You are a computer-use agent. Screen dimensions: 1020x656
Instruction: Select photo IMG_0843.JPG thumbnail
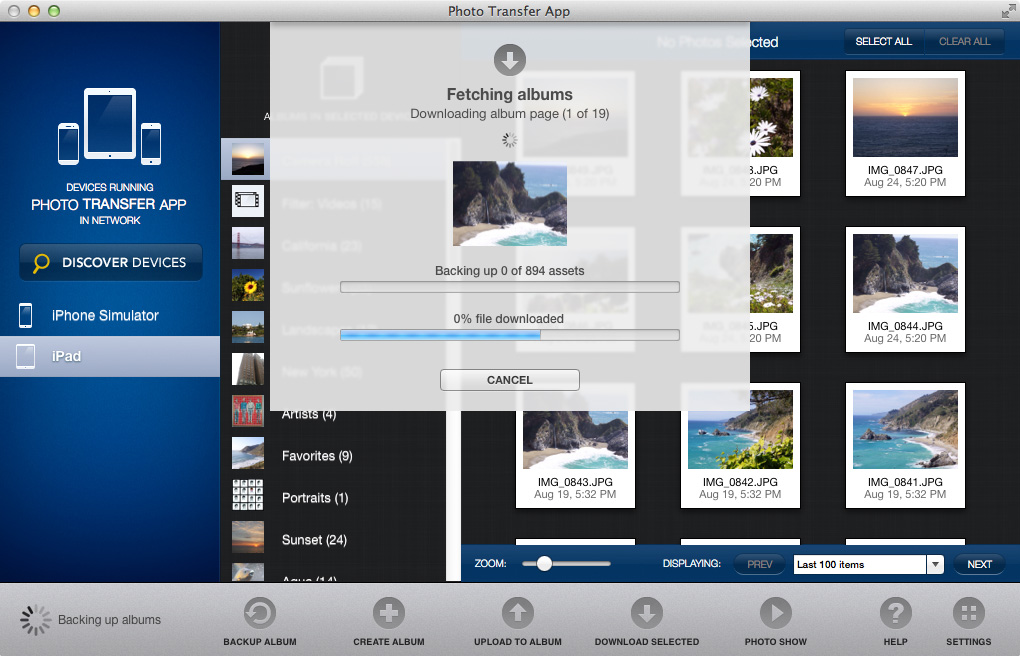pos(575,439)
